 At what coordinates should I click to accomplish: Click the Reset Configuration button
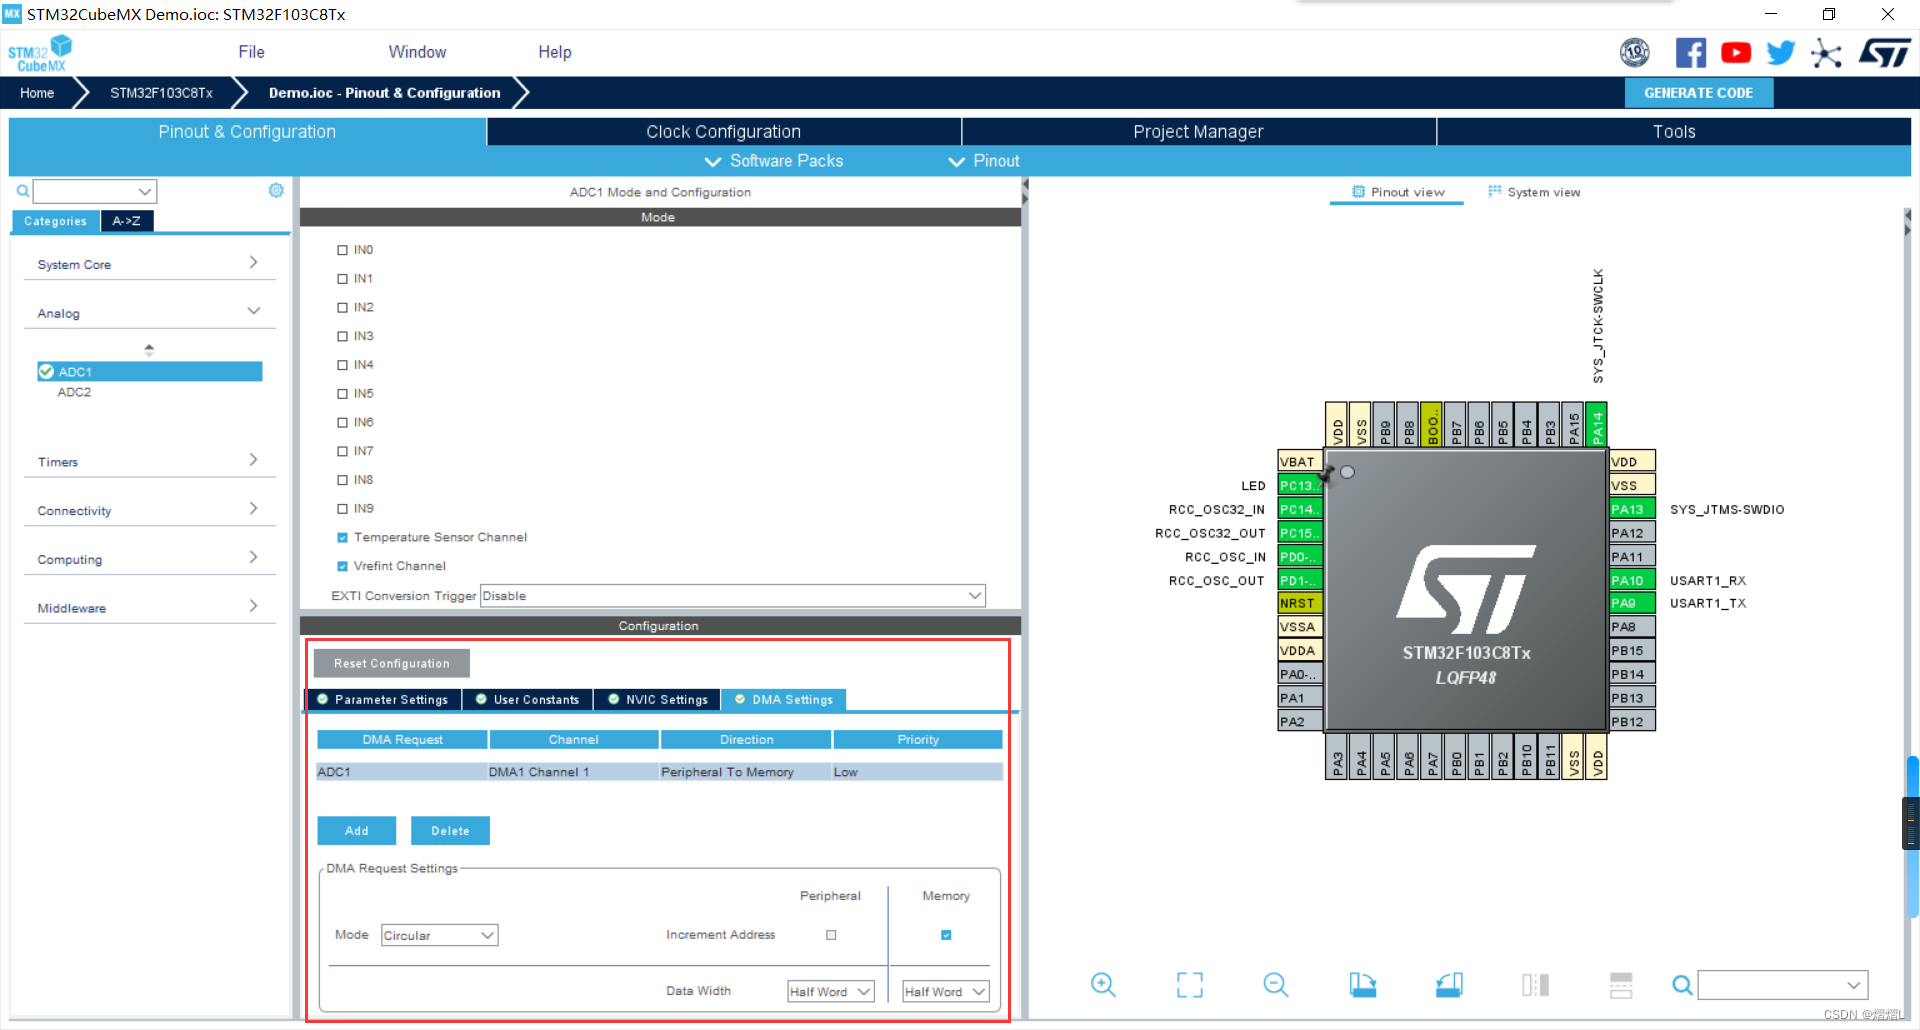coord(391,663)
